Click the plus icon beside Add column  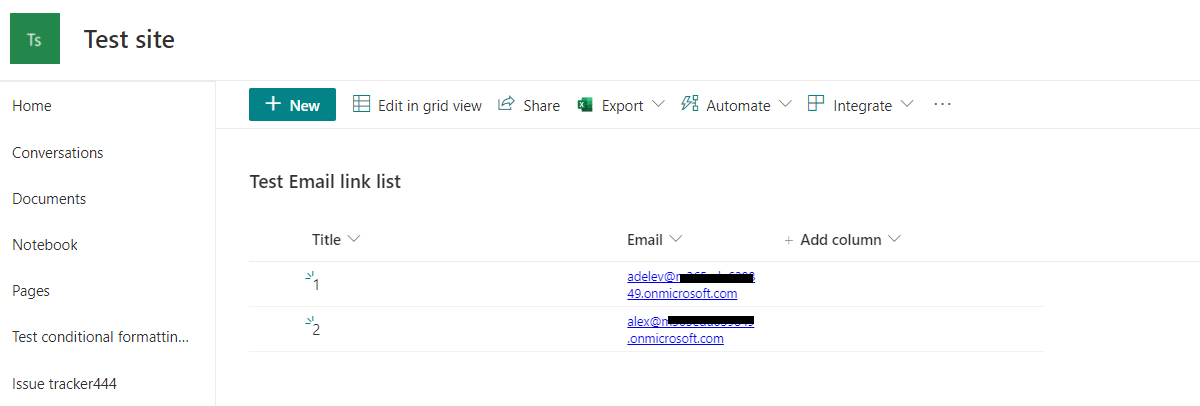click(x=789, y=240)
